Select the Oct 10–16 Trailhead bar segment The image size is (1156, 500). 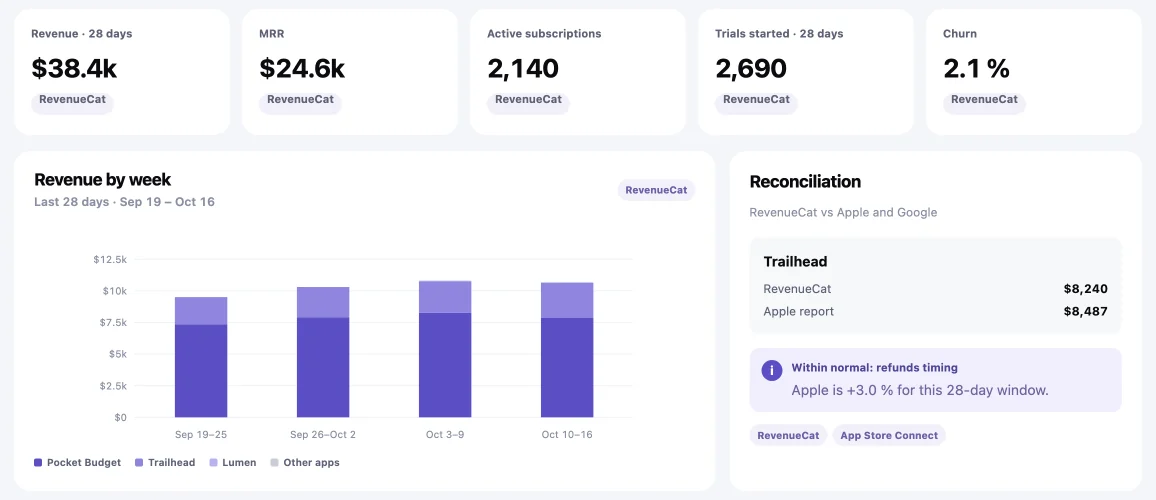pos(567,300)
